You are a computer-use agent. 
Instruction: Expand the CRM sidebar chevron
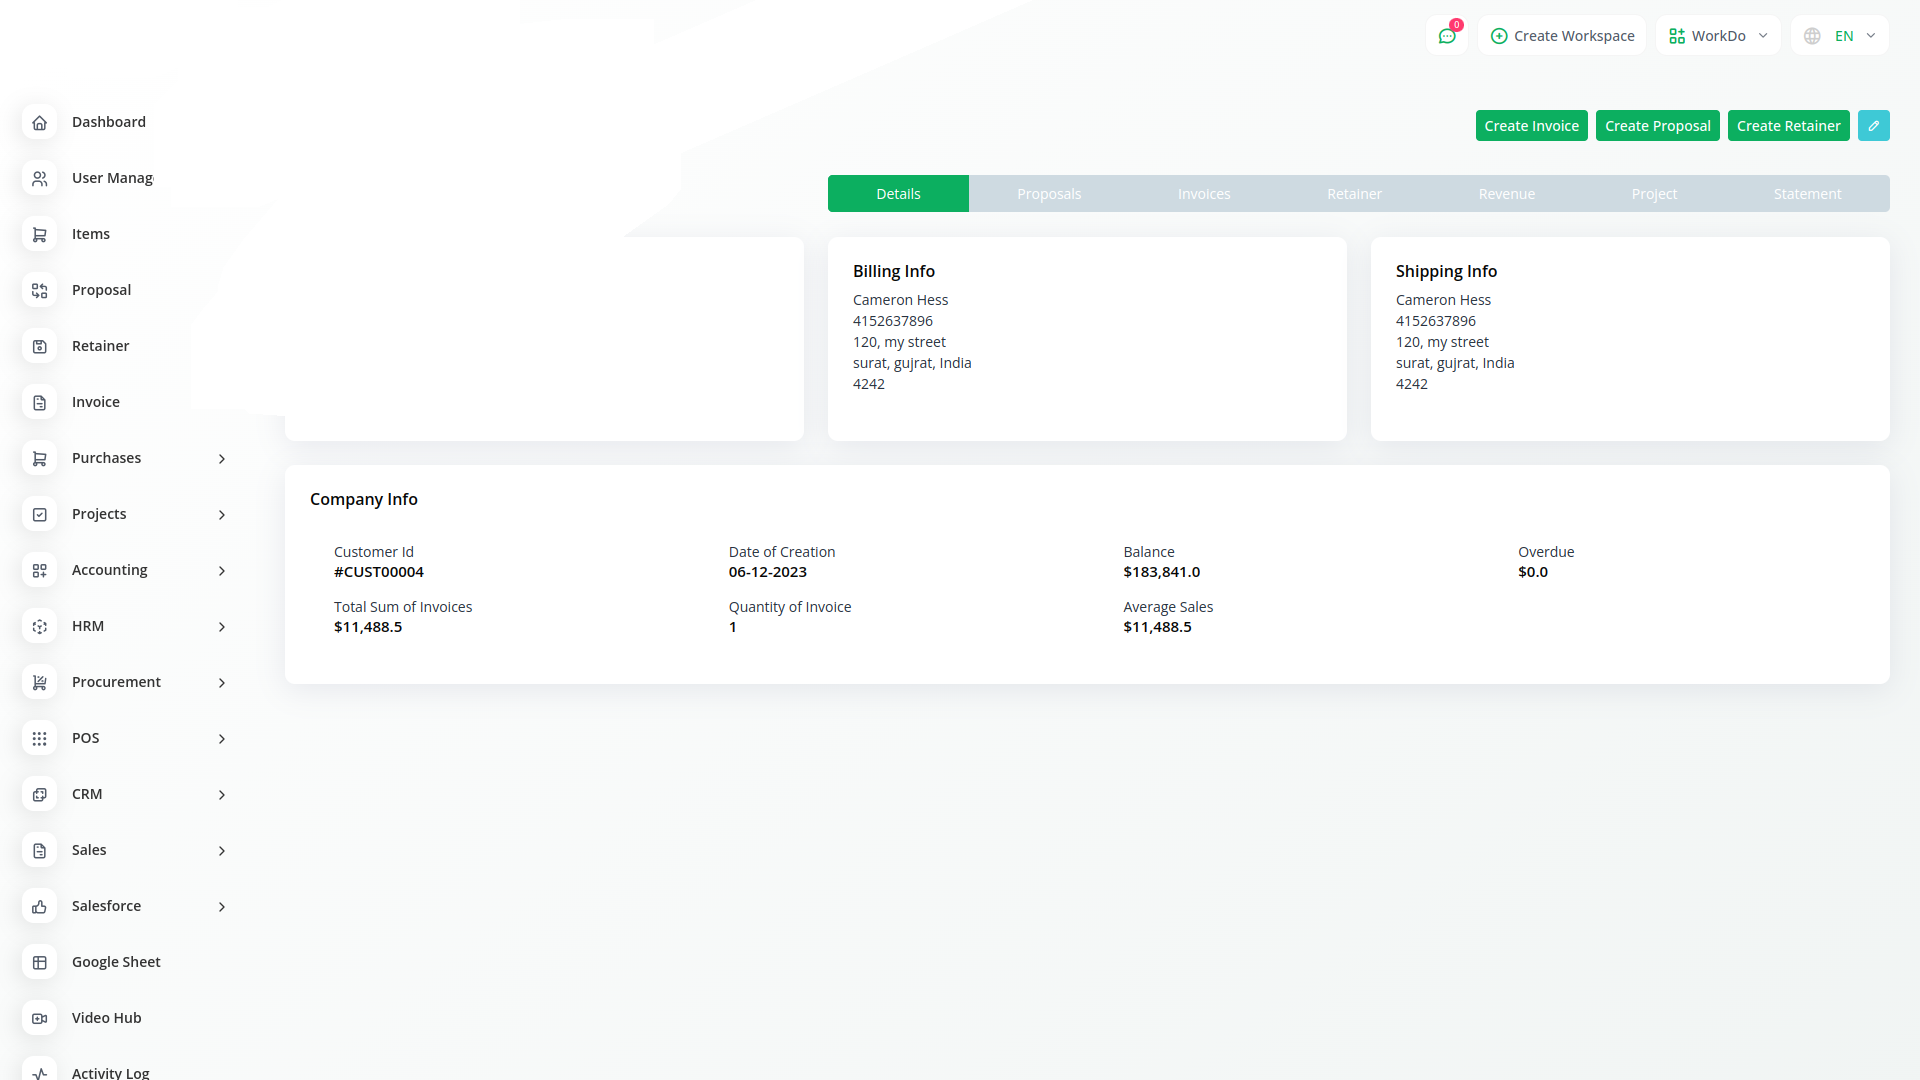(222, 794)
